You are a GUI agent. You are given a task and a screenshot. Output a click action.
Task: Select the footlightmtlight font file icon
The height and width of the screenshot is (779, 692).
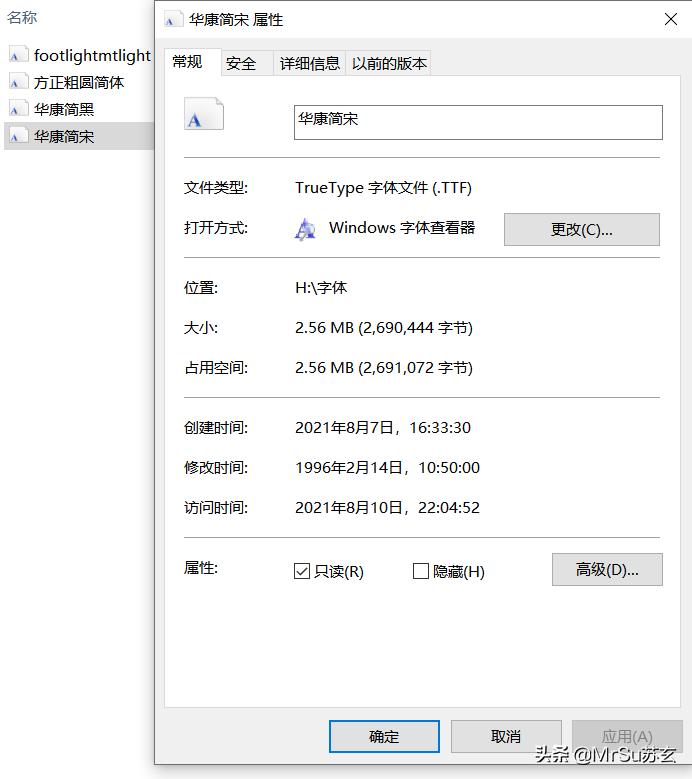18,55
